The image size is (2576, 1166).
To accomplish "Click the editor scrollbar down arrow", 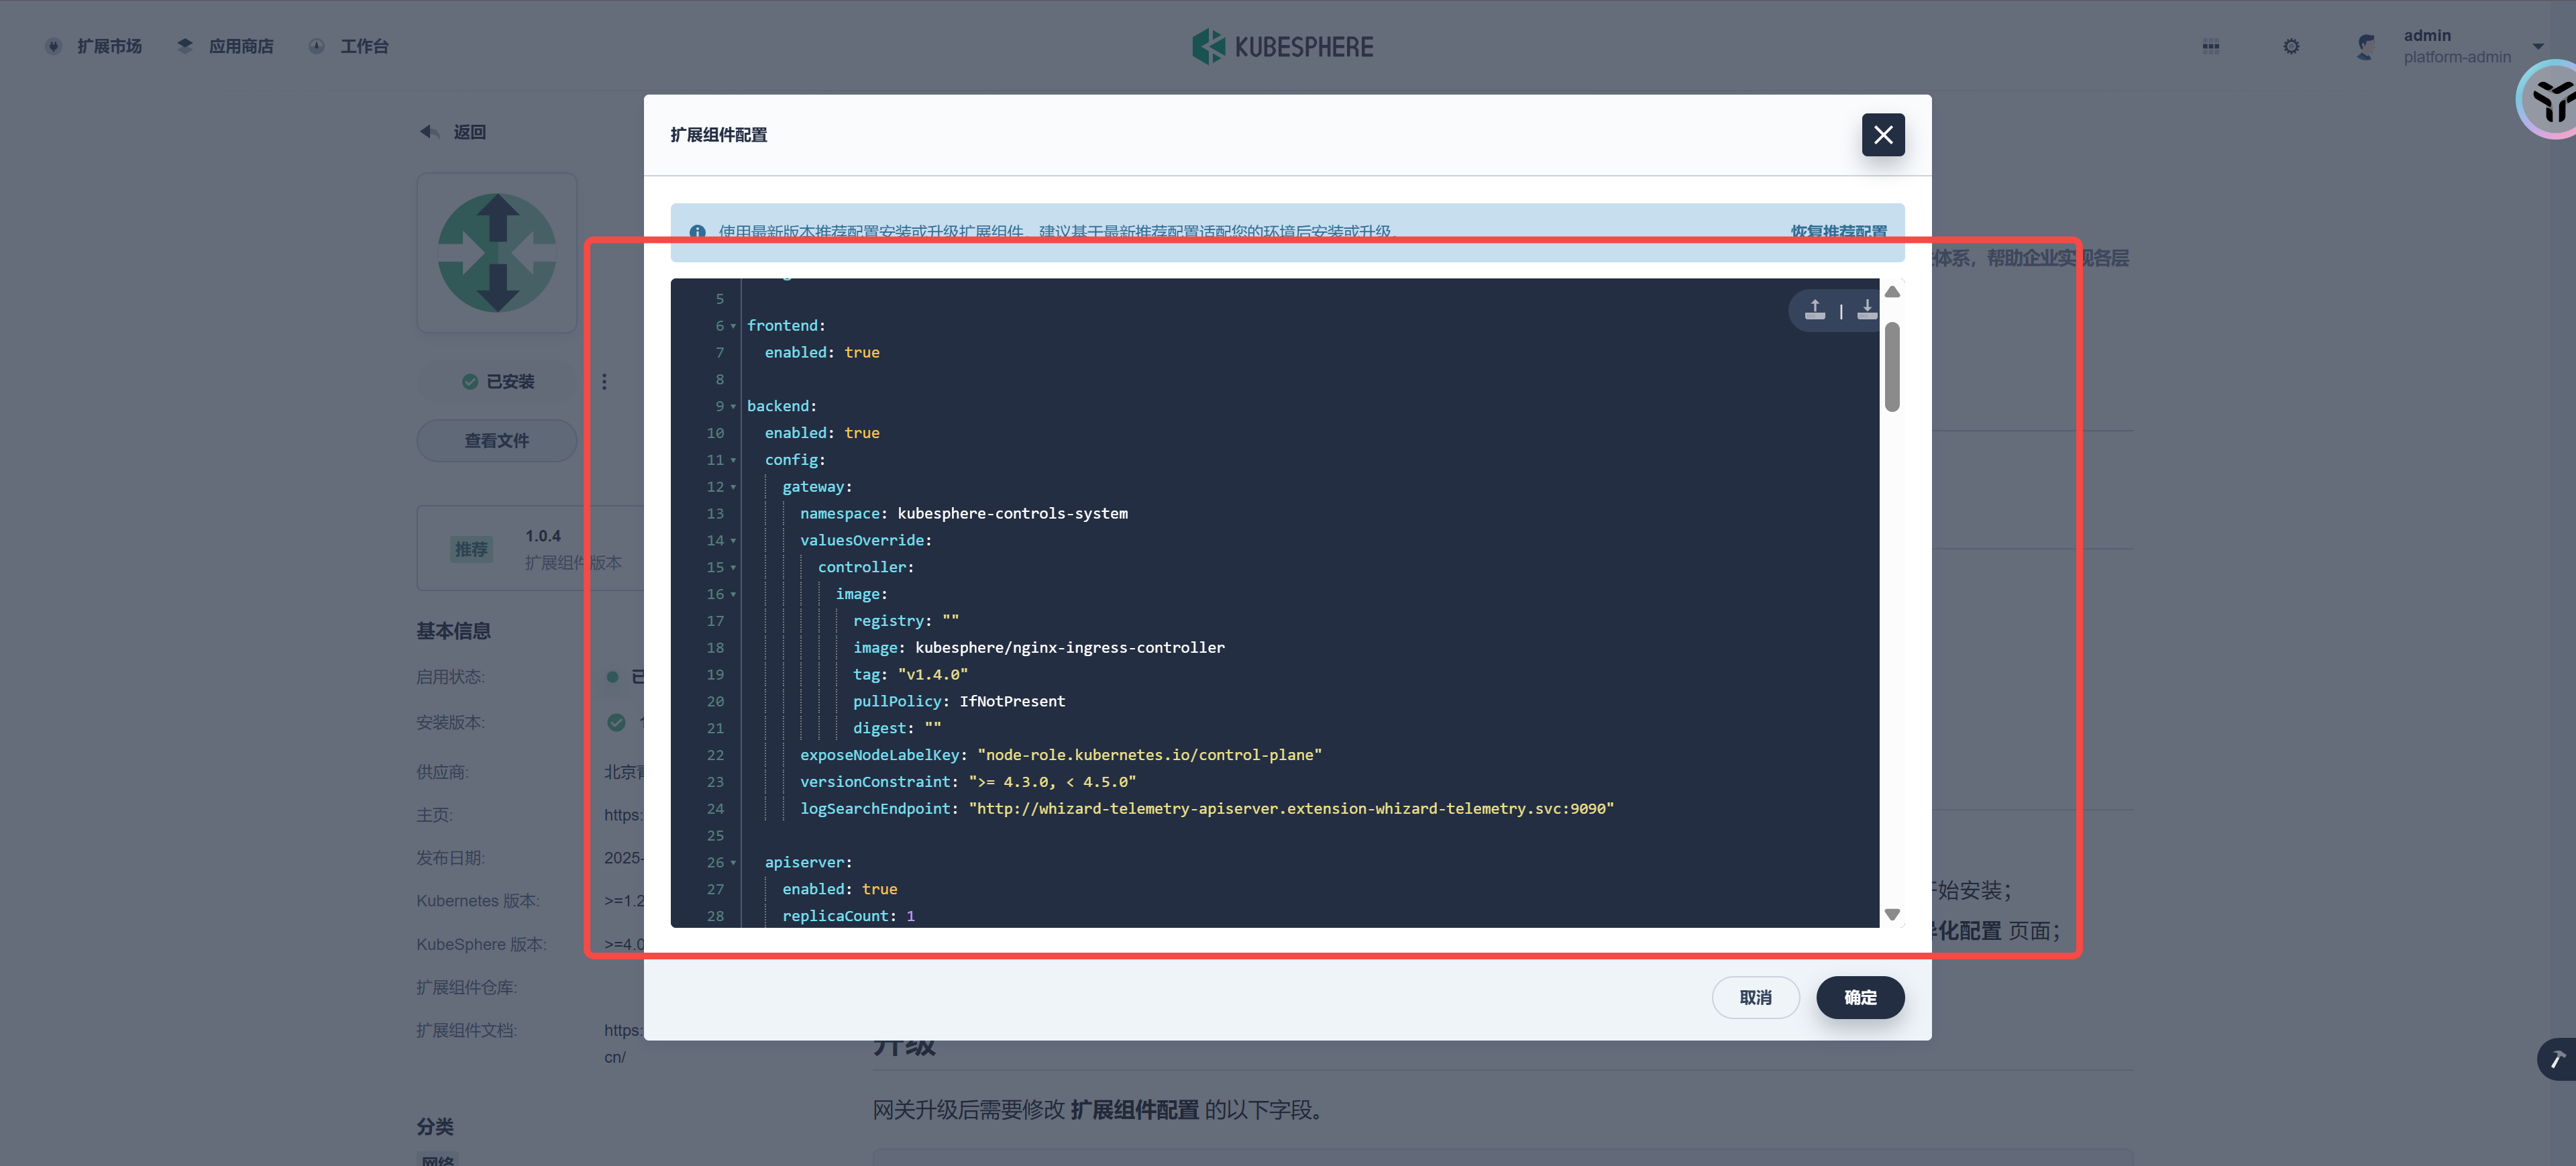I will [x=1892, y=915].
